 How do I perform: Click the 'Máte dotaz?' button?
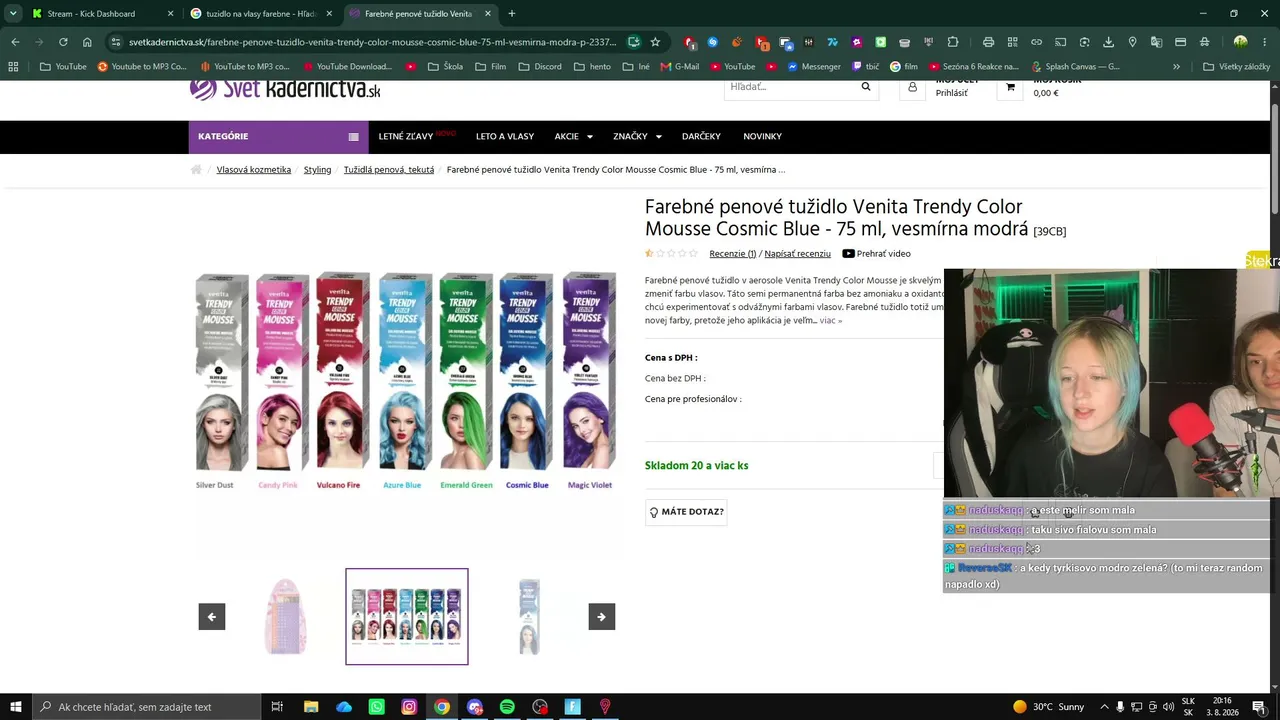pyautogui.click(x=686, y=512)
